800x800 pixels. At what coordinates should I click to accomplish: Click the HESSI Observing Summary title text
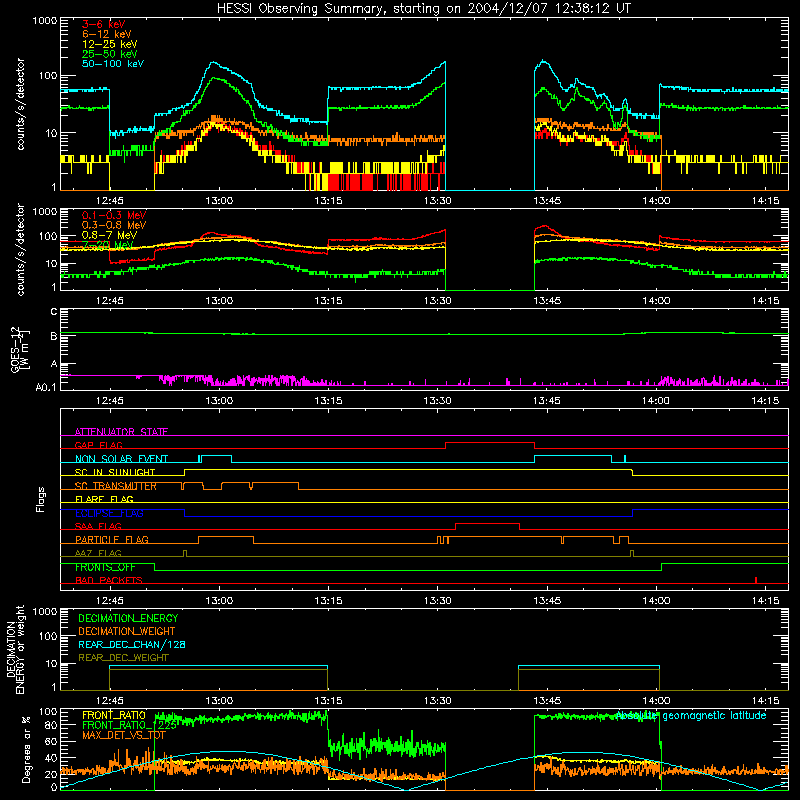point(424,9)
